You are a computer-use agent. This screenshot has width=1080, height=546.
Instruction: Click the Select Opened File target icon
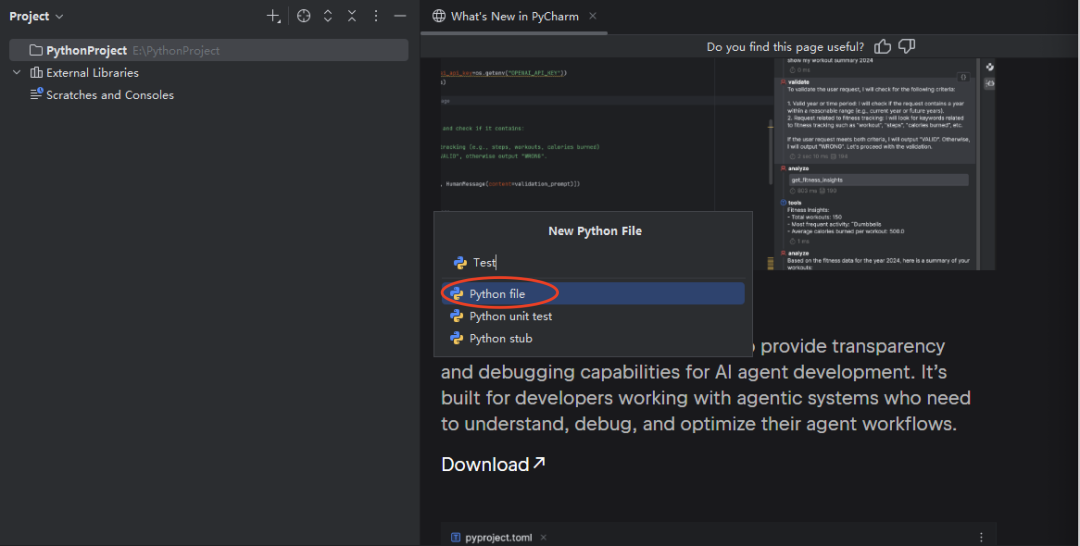point(304,16)
